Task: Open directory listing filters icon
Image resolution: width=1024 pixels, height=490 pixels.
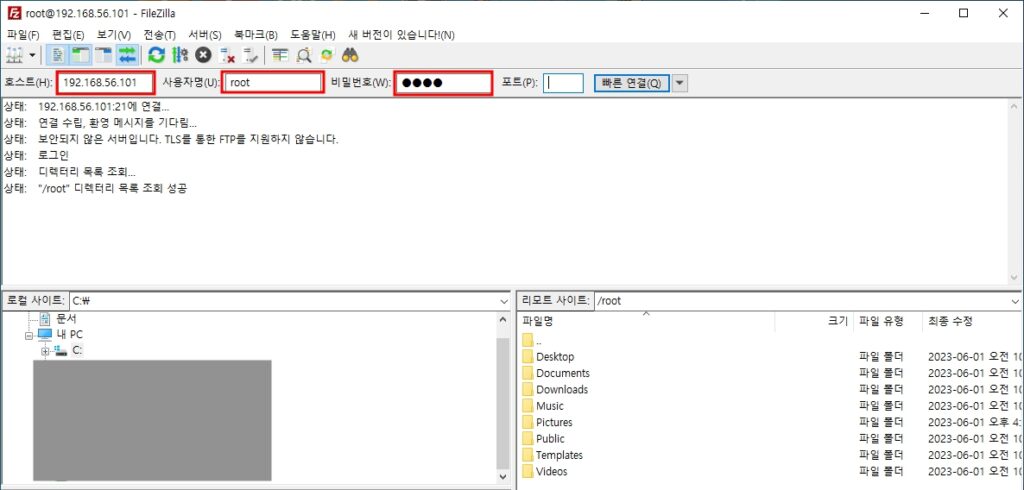Action: coord(280,56)
